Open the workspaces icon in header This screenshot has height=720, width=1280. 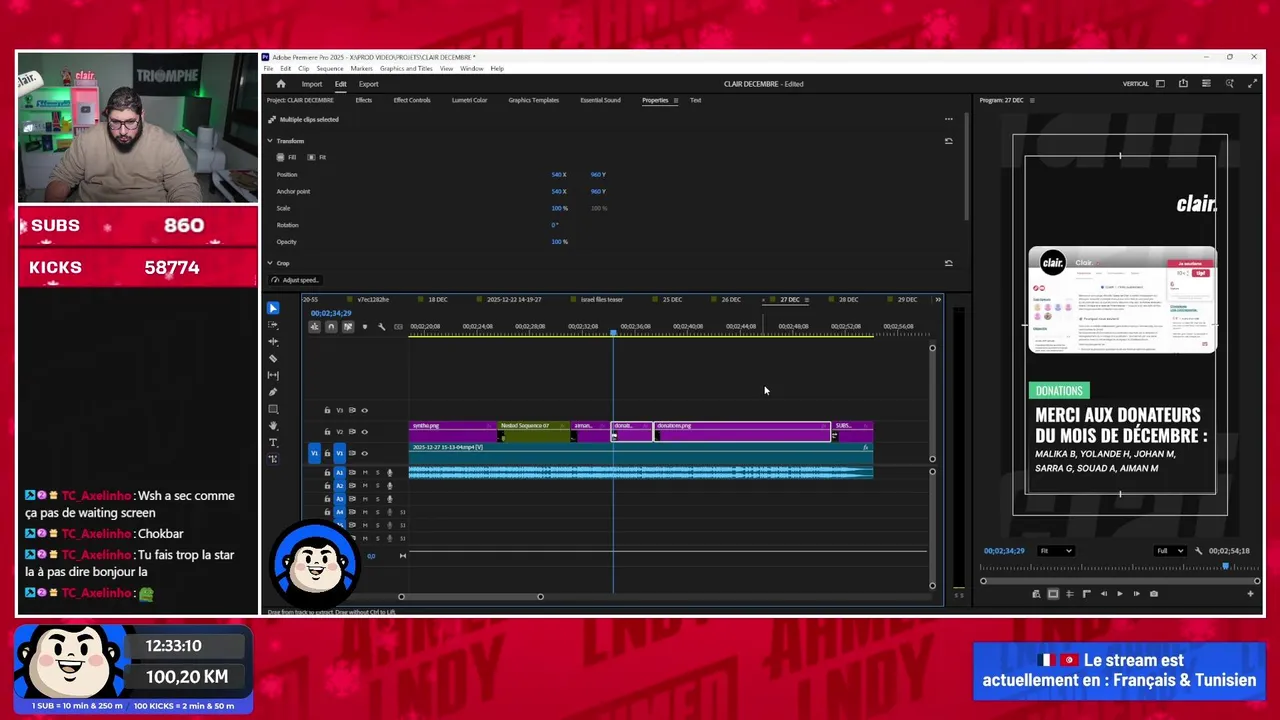coord(1160,84)
